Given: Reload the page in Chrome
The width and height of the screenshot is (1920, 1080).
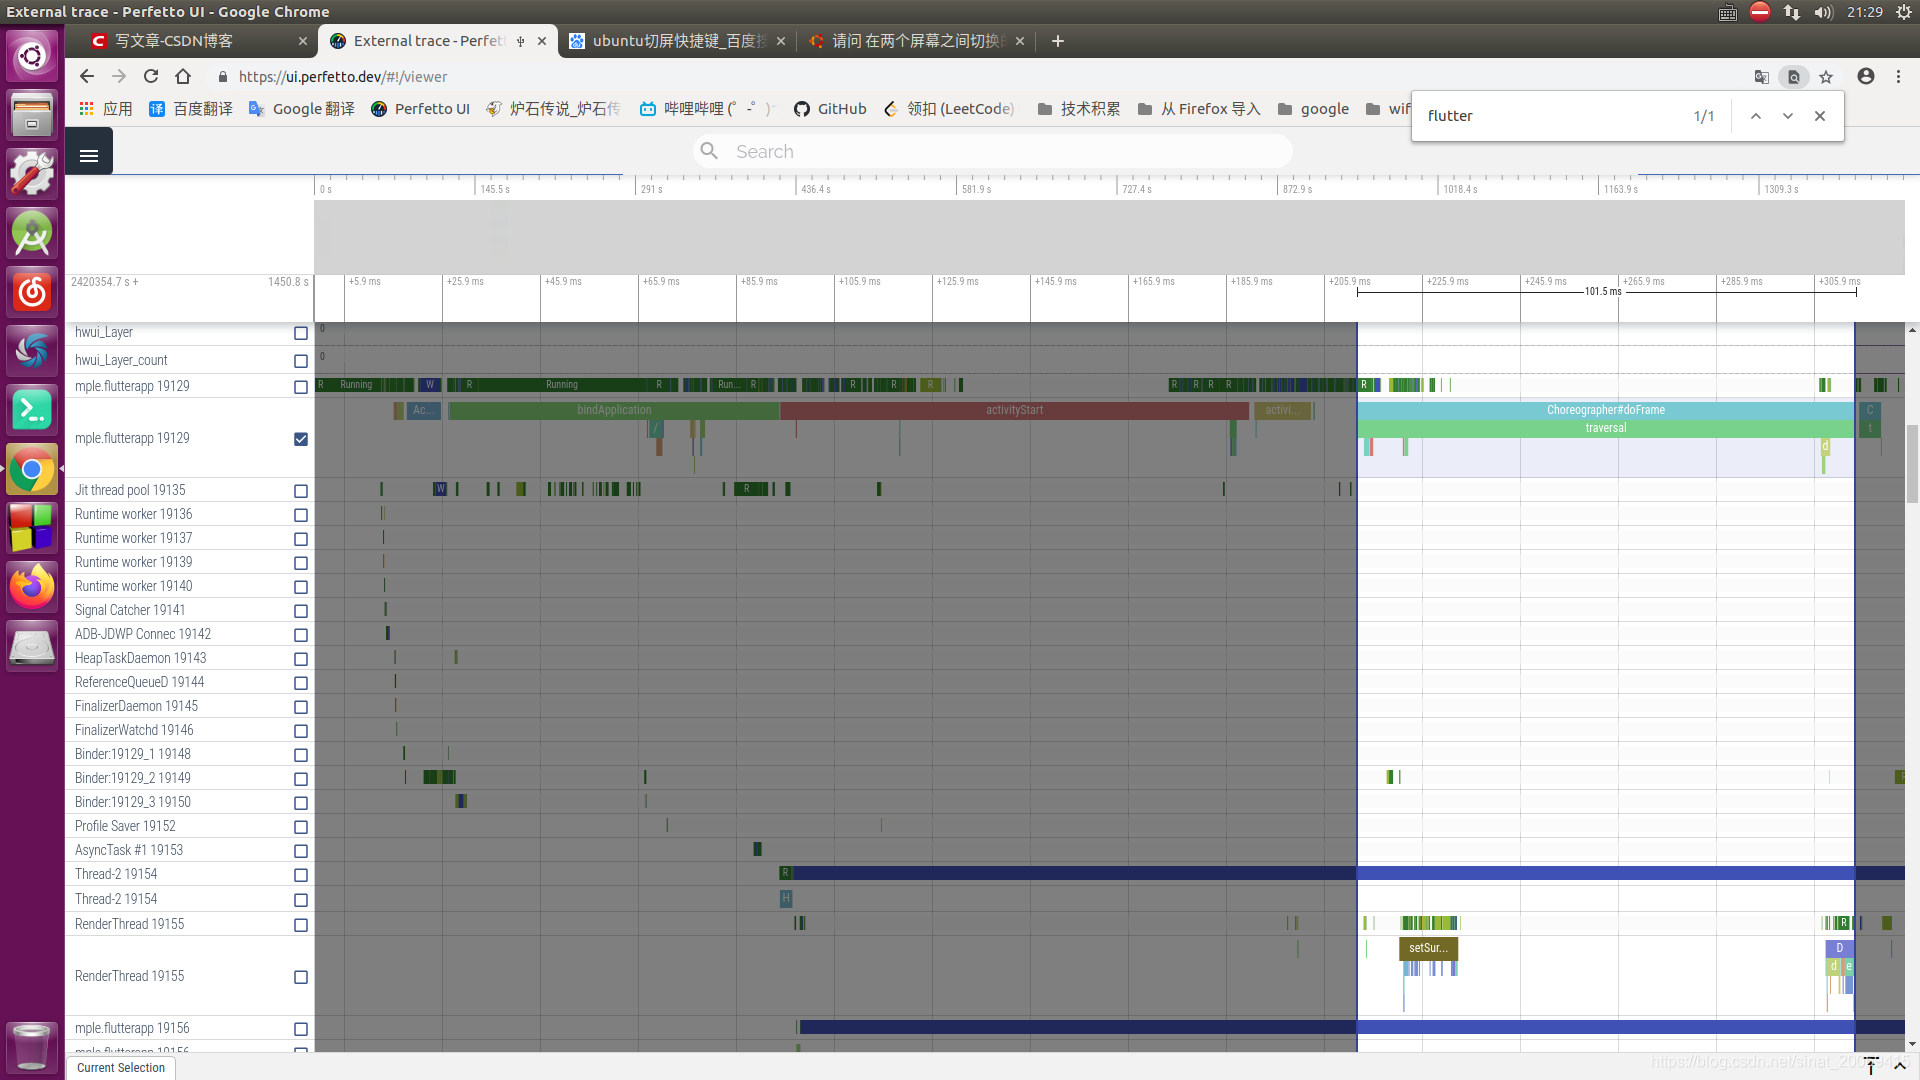Looking at the screenshot, I should pyautogui.click(x=151, y=77).
